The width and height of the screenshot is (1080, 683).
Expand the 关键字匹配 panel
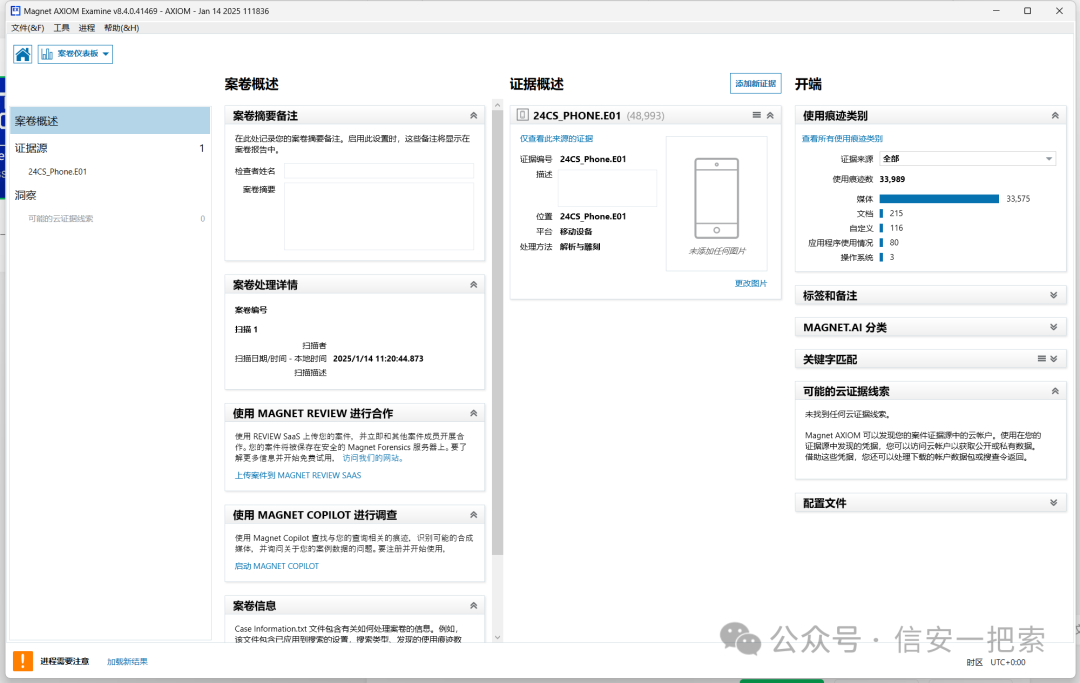1054,359
